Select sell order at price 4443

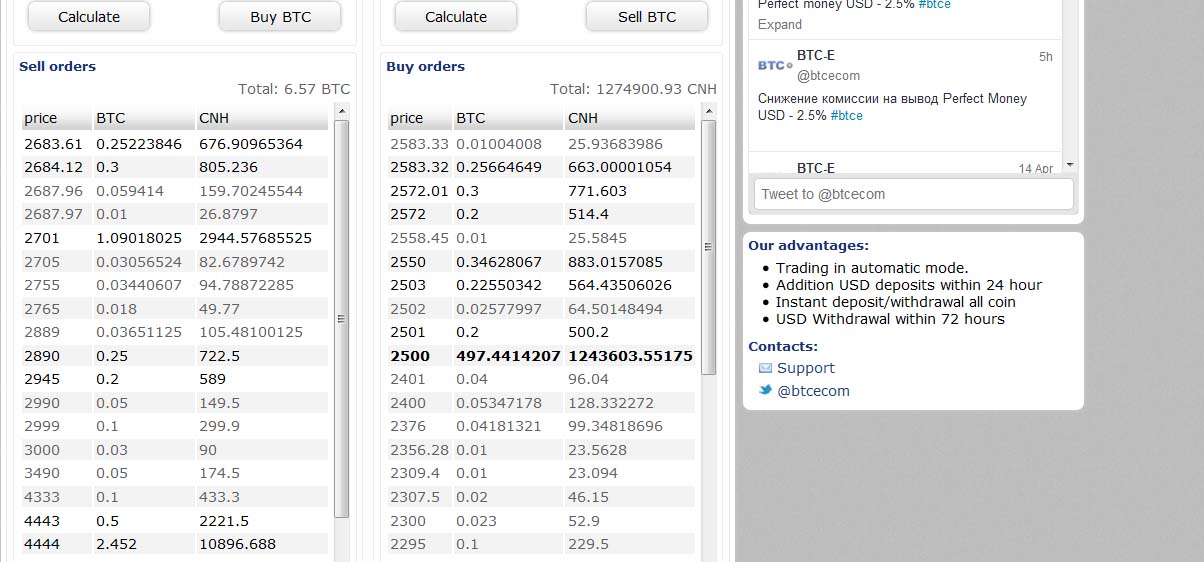[x=175, y=521]
